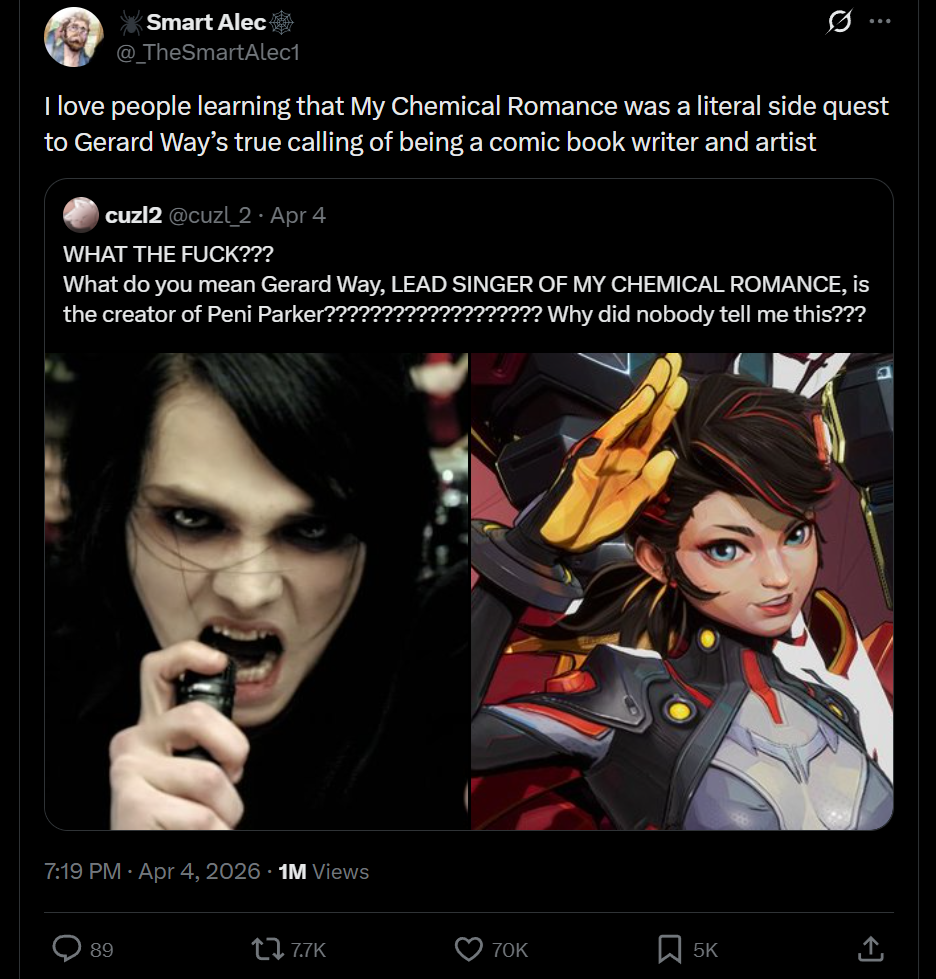Open the Peni Parker artwork image
Image resolution: width=936 pixels, height=979 pixels.
pos(682,591)
